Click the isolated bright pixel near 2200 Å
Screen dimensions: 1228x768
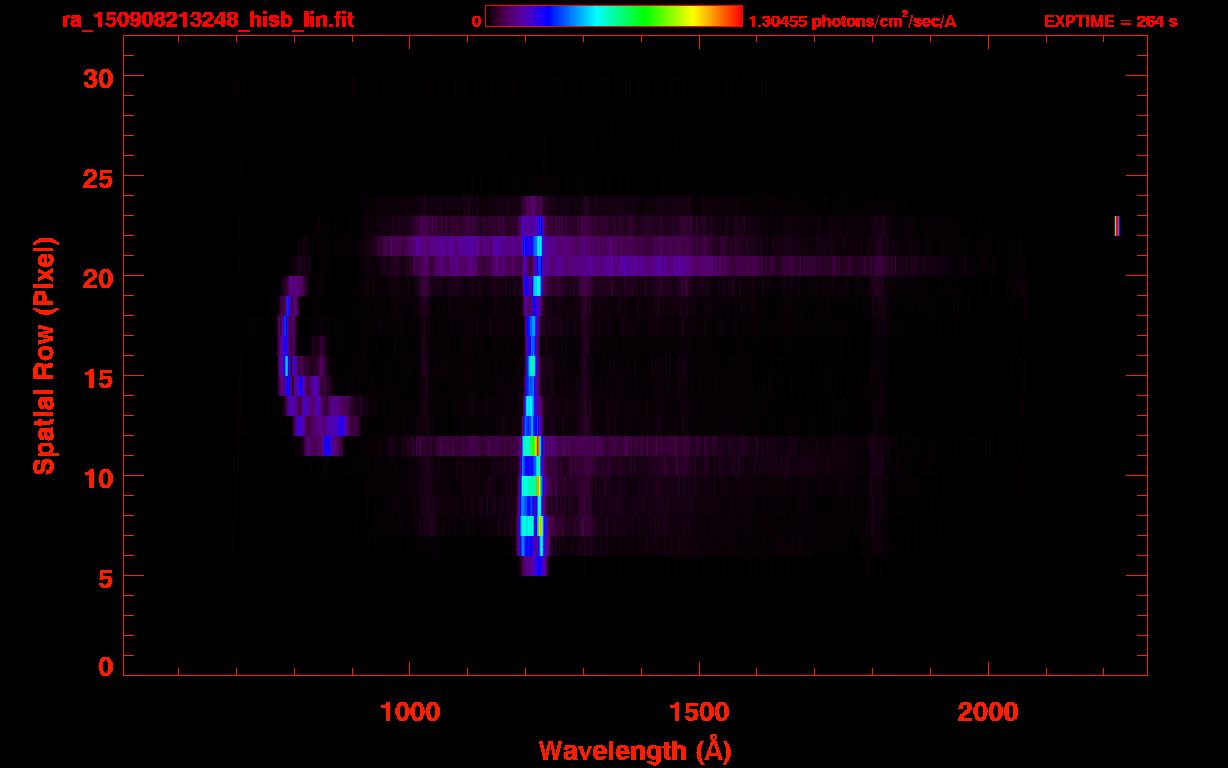(1117, 226)
